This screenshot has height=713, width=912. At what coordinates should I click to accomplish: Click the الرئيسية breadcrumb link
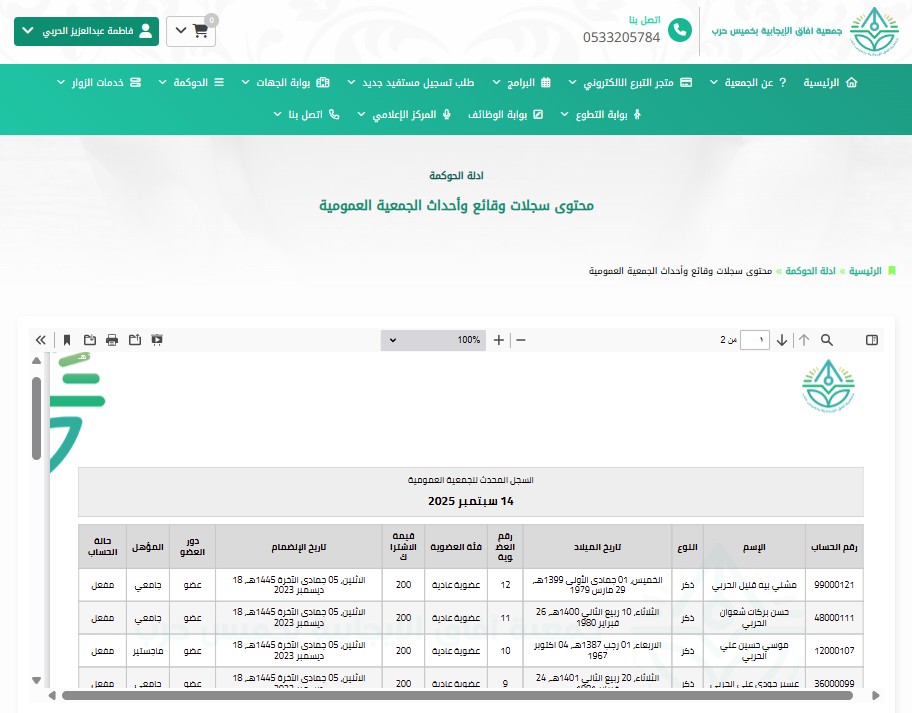(x=866, y=271)
